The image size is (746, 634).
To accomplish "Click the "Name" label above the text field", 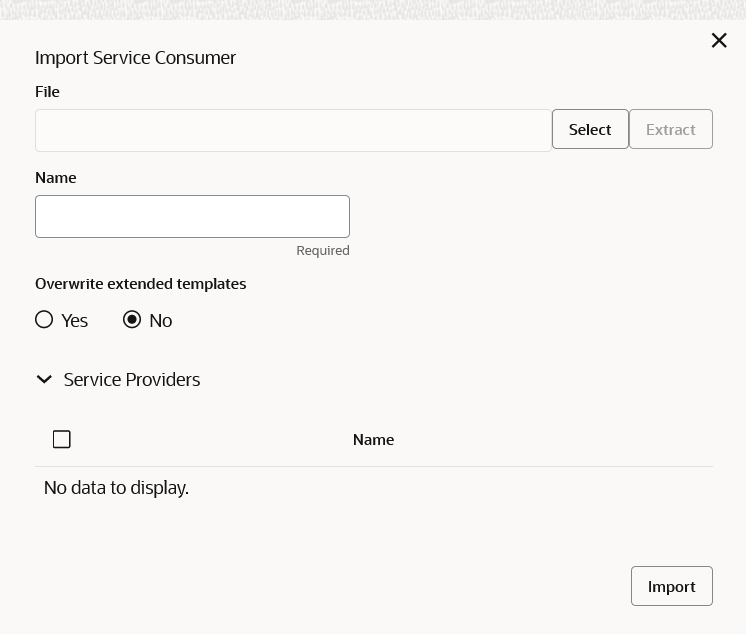I will click(56, 178).
